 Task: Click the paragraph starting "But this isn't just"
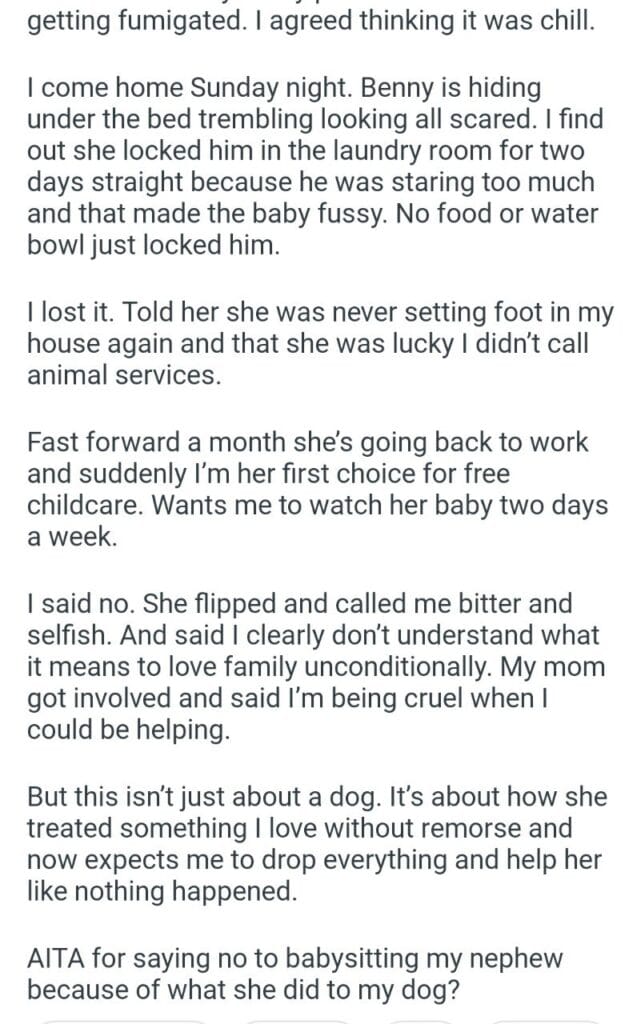click(x=320, y=844)
